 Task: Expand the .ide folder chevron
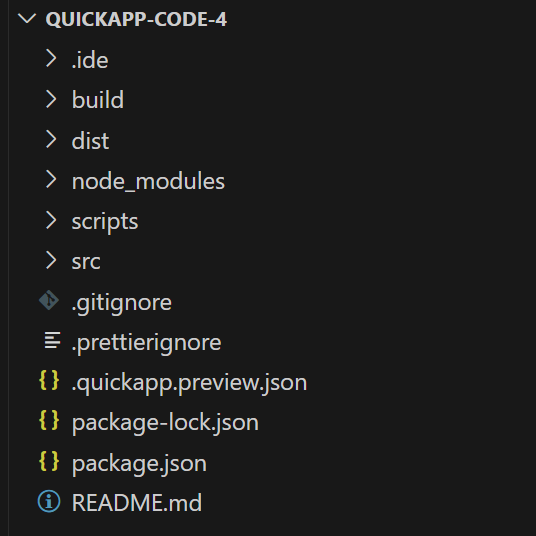(x=51, y=58)
